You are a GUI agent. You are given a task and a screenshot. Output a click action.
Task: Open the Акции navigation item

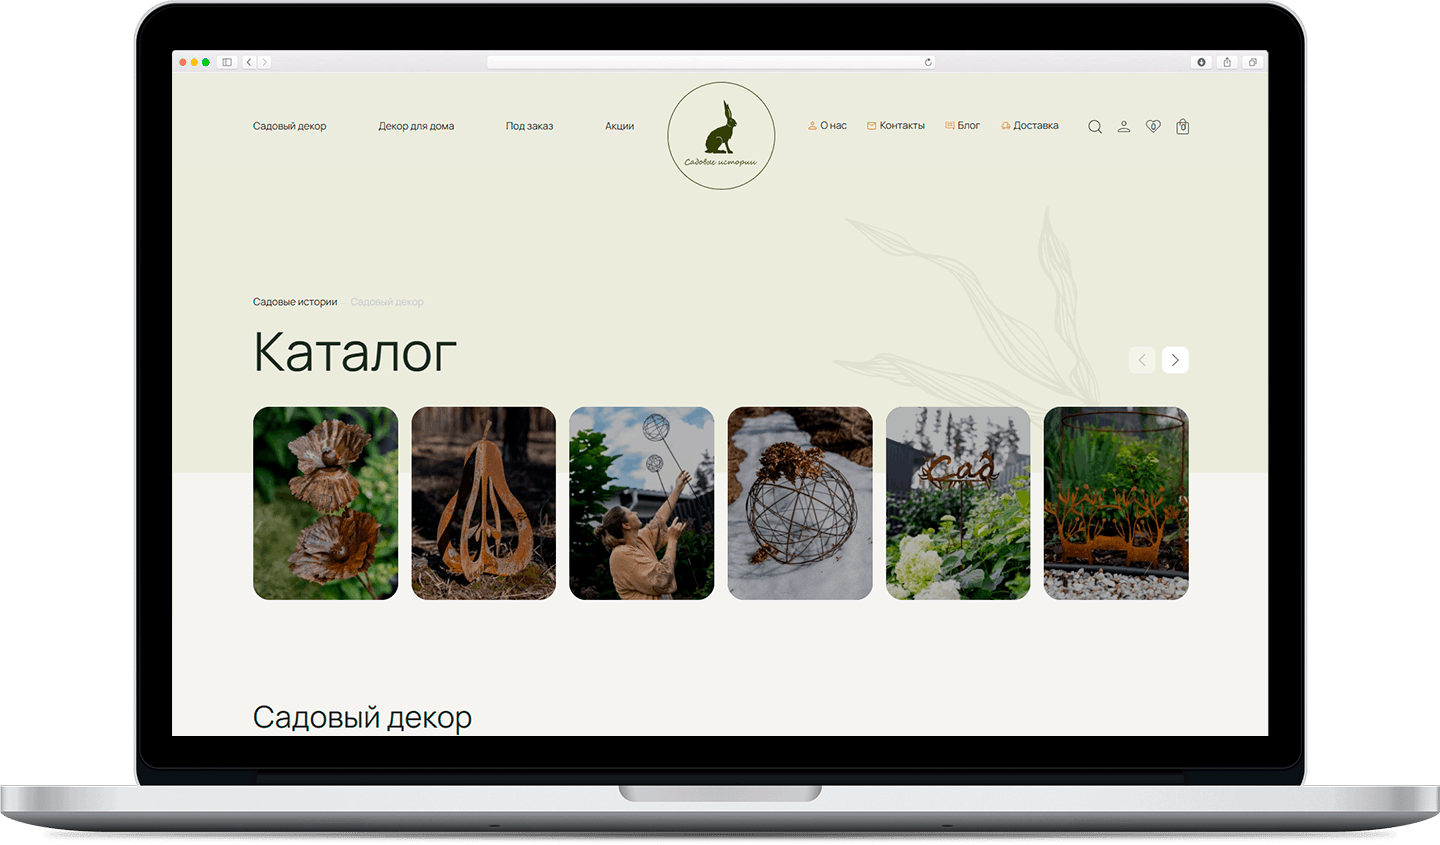pyautogui.click(x=620, y=126)
